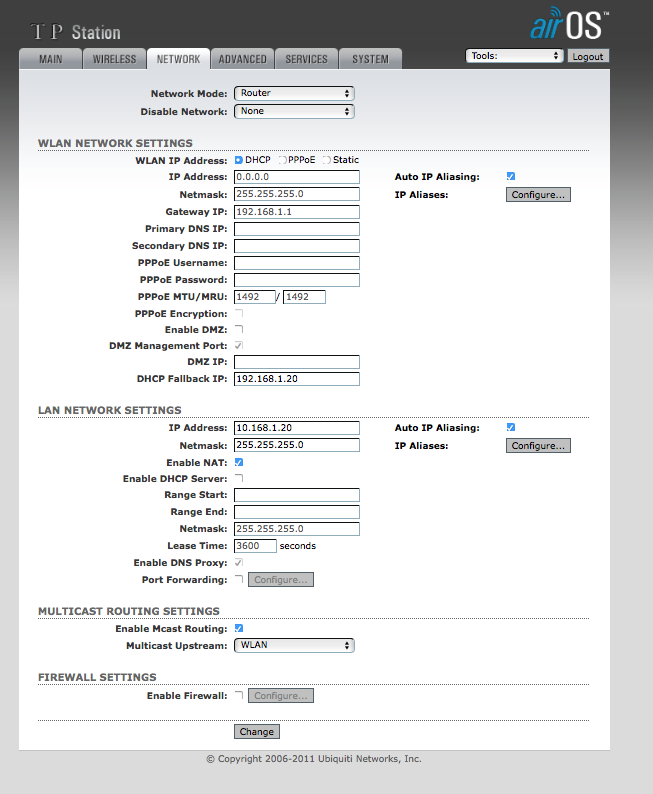The width and height of the screenshot is (653, 794).
Task: Go to the Services tab
Action: [x=306, y=59]
